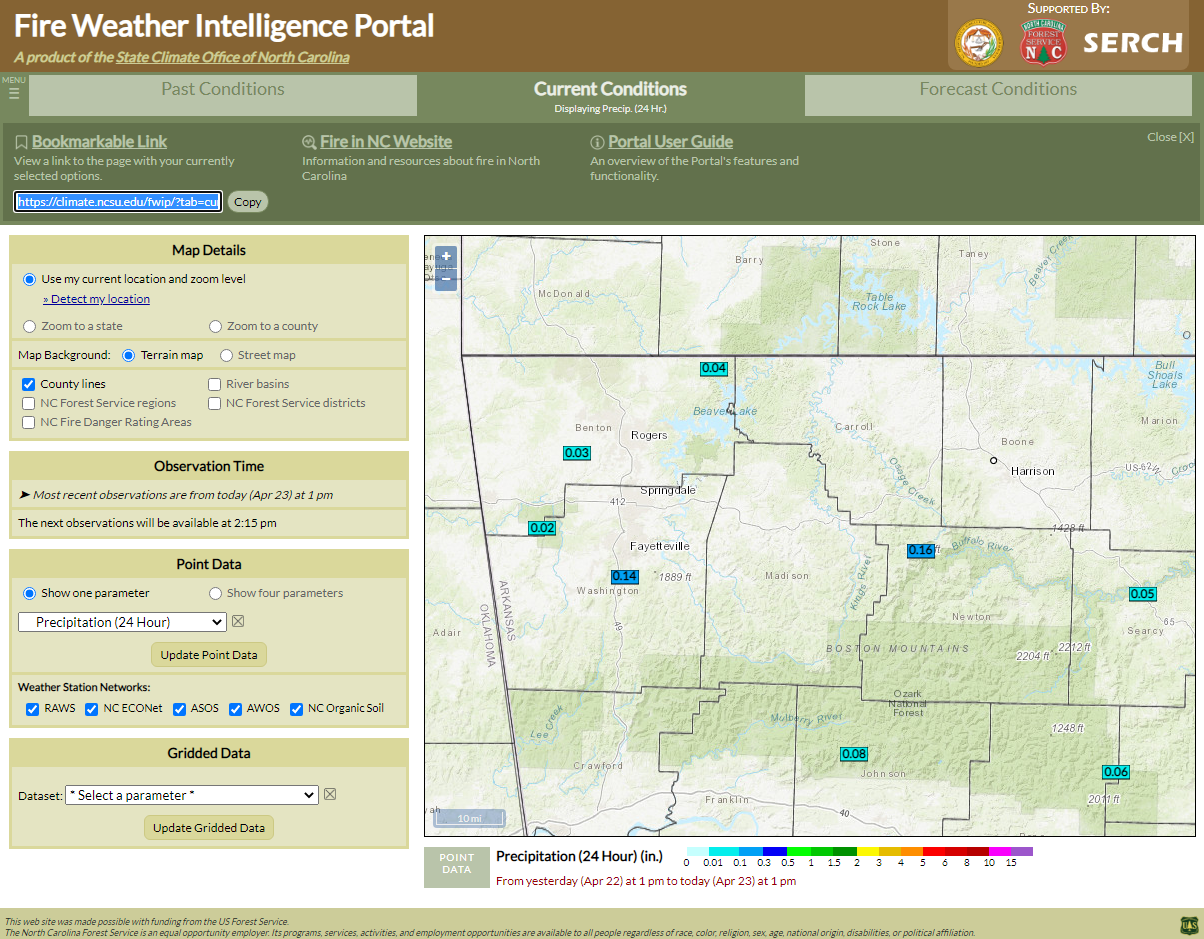Click the SERCH logo
Screen dimensions: 1204x939
[x=1133, y=43]
